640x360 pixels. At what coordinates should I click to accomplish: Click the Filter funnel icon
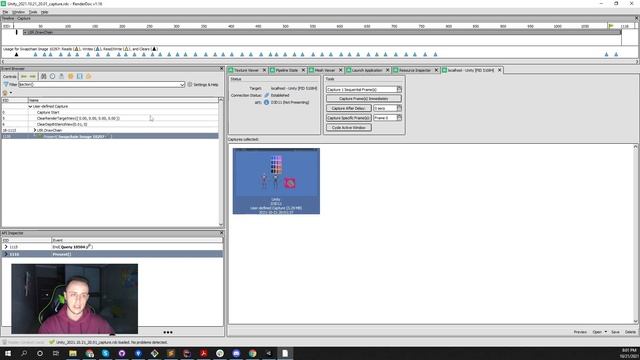click(6, 84)
